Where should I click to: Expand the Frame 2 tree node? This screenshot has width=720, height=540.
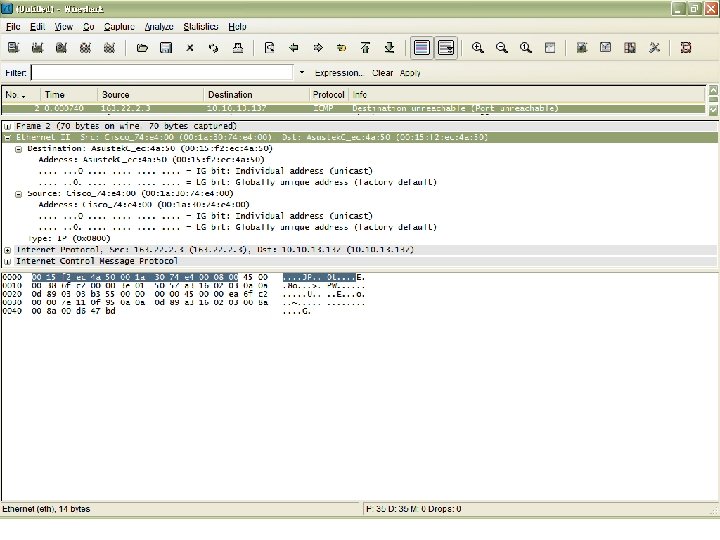(x=7, y=126)
